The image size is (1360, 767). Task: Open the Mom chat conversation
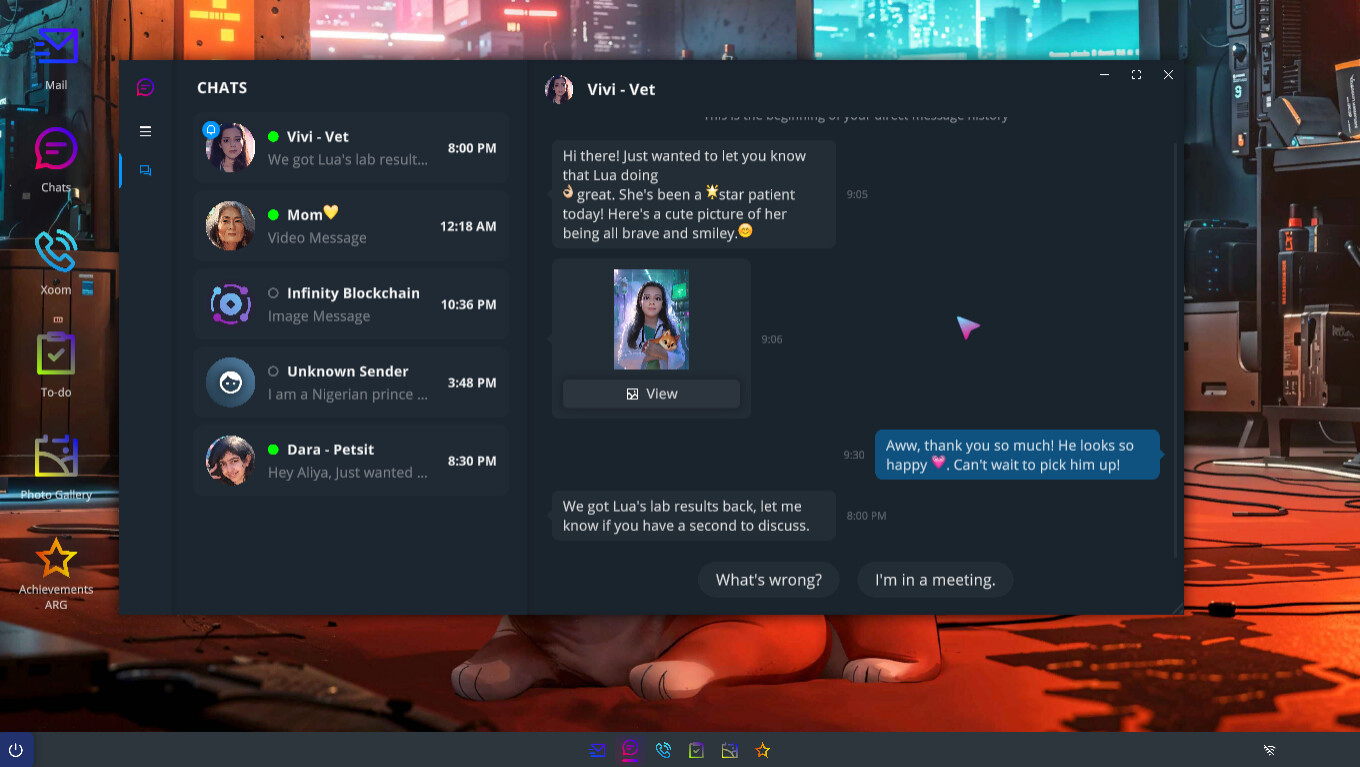(351, 226)
